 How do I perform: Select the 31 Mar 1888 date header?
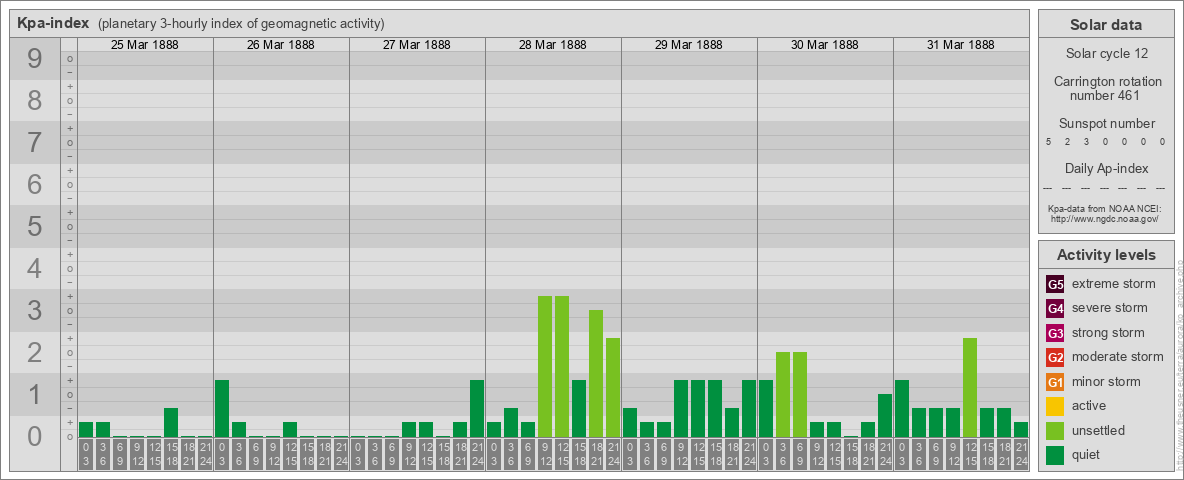[x=960, y=45]
